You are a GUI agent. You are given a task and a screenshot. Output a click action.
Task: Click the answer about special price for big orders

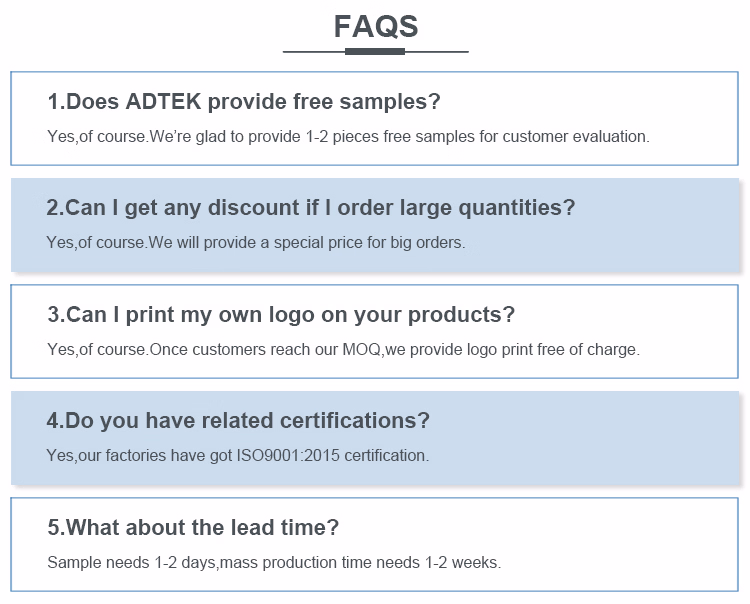pyautogui.click(x=256, y=242)
